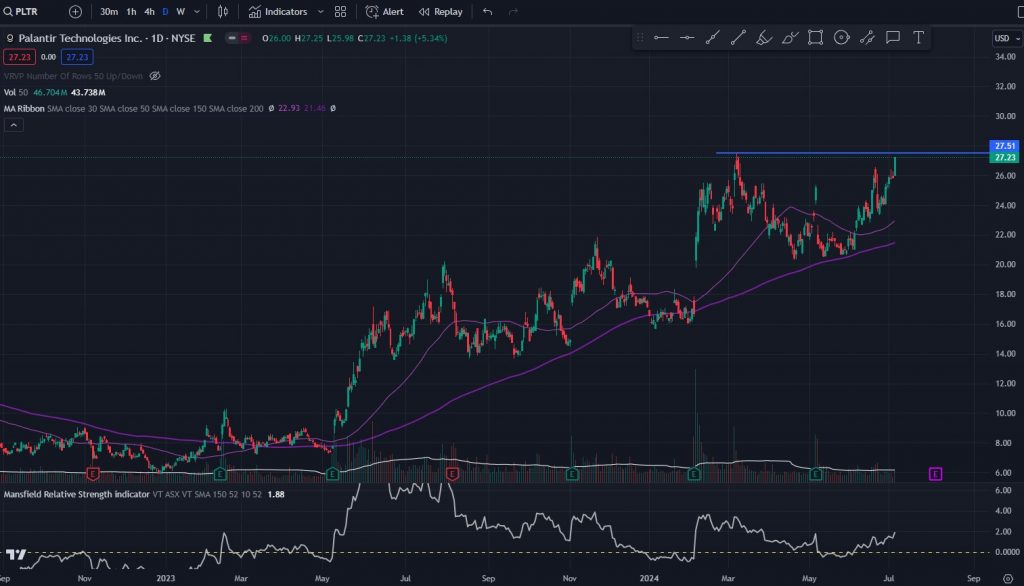This screenshot has height=586, width=1024.
Task: Switch to the W weekly timeframe
Action: [180, 12]
